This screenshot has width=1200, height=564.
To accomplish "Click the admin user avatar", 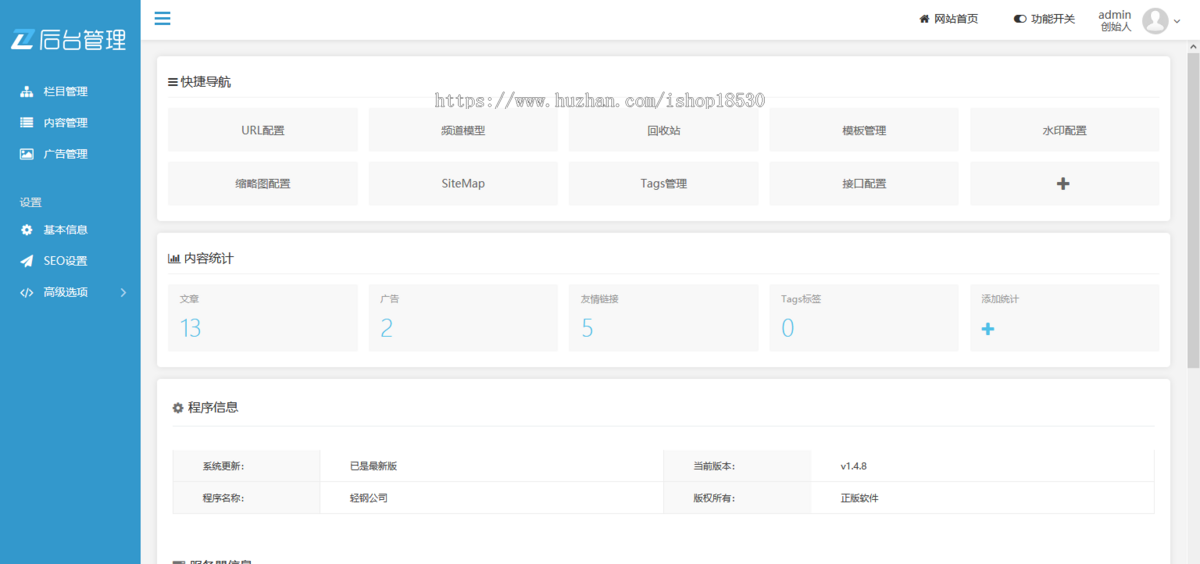I will click(x=1155, y=20).
